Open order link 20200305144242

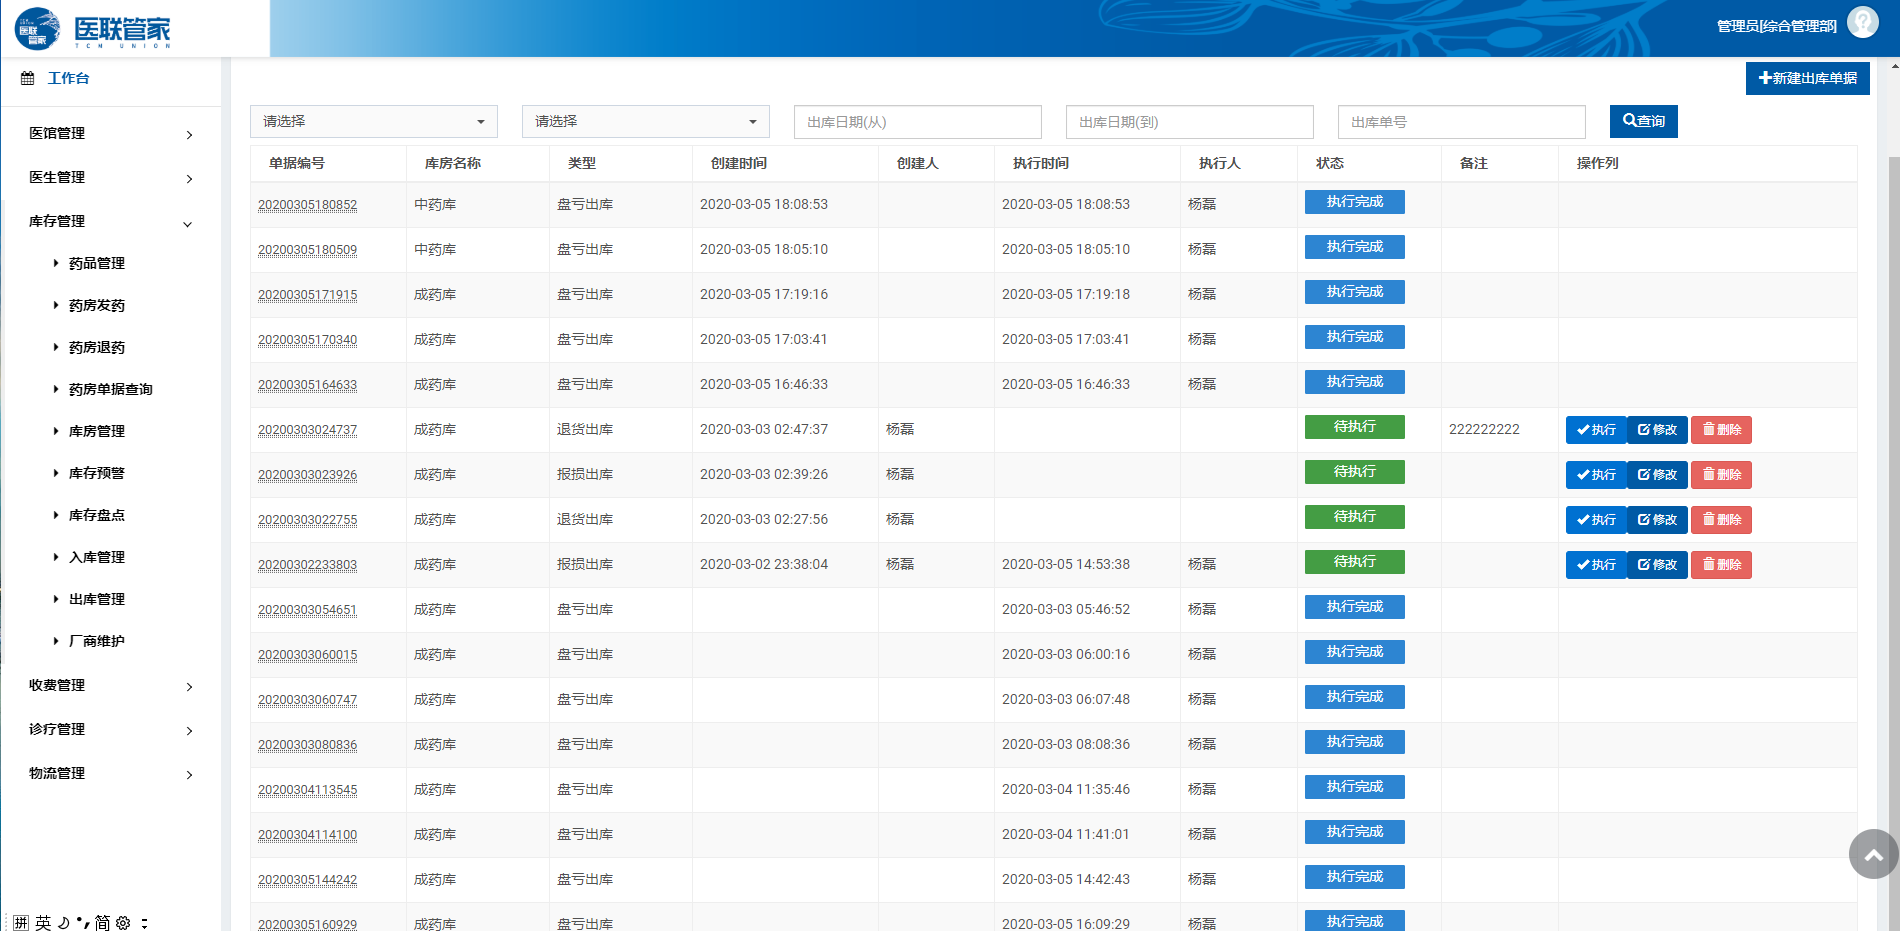(307, 880)
